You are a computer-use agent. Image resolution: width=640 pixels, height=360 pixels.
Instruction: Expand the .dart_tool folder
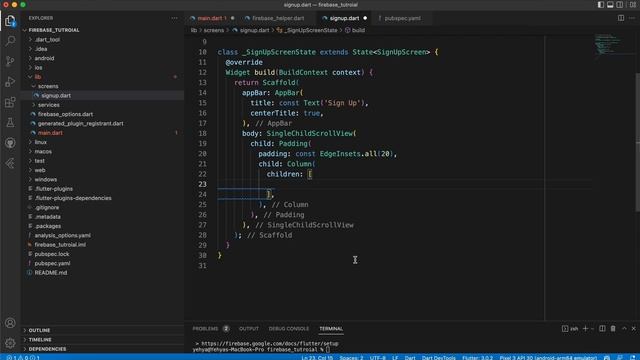tap(102, 40)
